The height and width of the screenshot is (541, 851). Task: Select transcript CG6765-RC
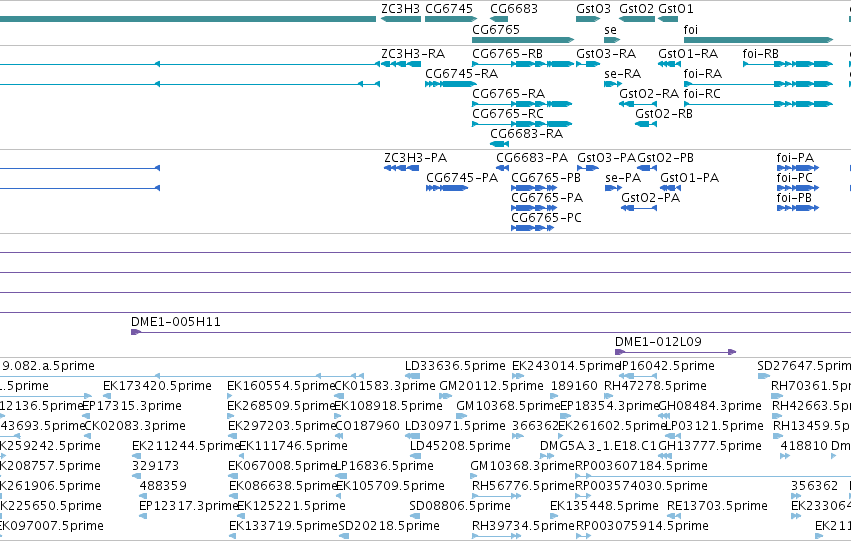(x=508, y=114)
